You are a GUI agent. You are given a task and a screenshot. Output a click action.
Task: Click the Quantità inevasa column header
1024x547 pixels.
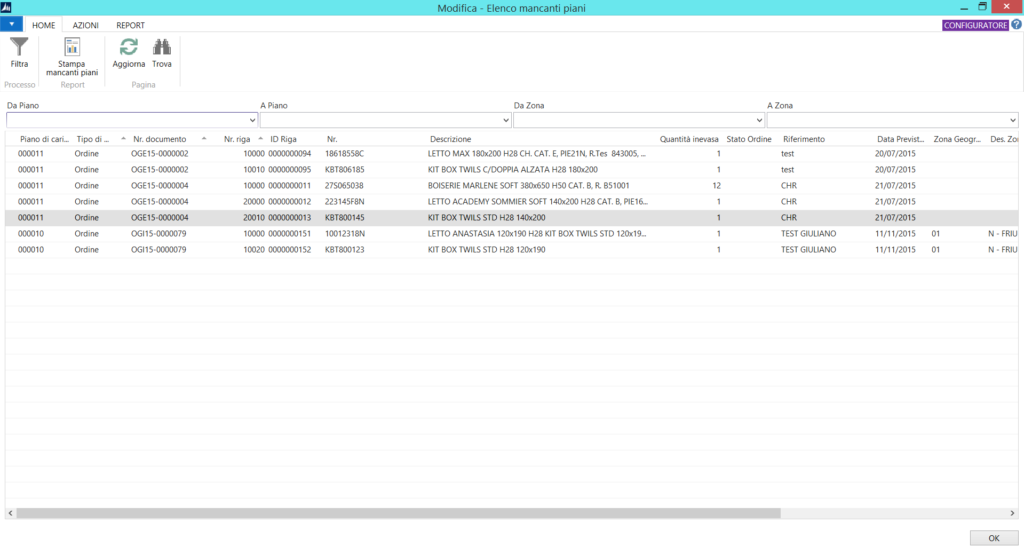689,139
